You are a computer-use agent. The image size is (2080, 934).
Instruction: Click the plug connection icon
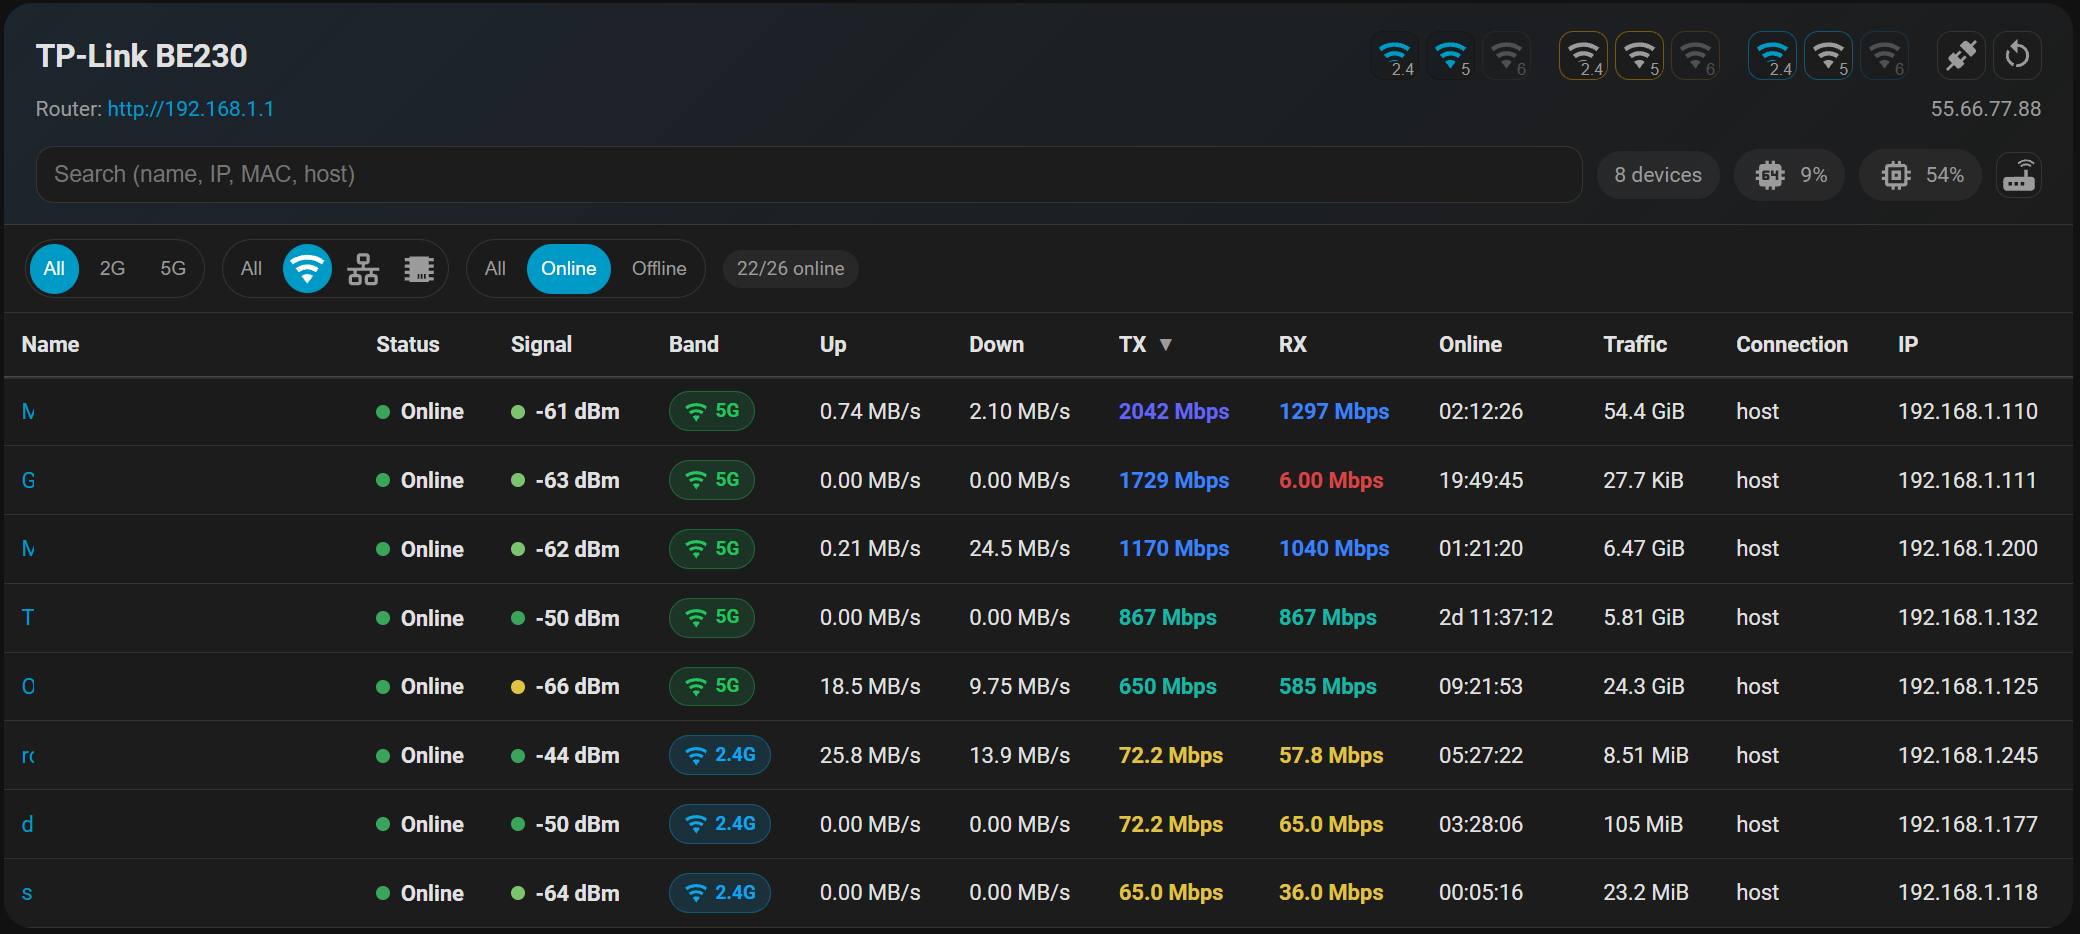[1961, 56]
